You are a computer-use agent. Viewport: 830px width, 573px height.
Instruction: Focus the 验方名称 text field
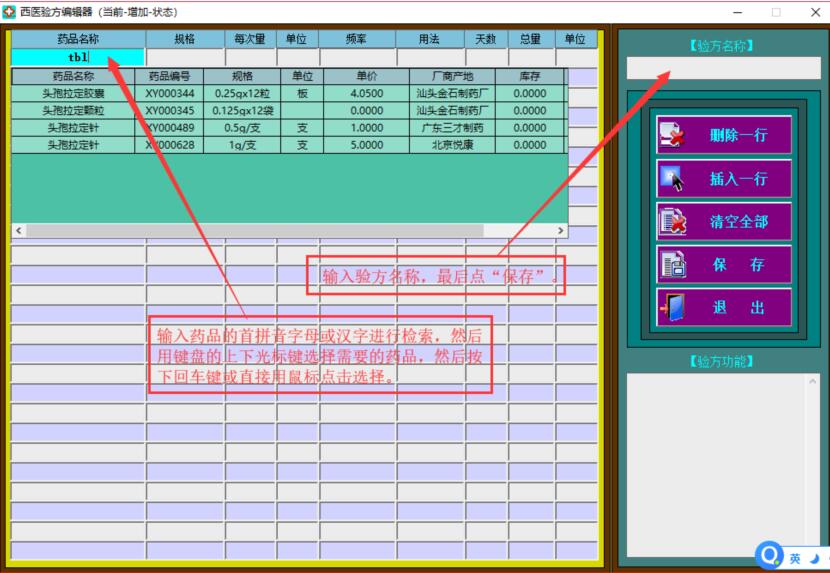(x=723, y=68)
